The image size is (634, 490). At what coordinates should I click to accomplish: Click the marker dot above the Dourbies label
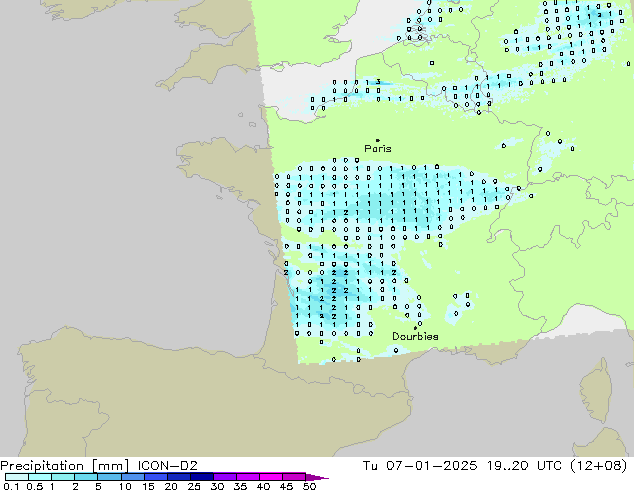415,328
